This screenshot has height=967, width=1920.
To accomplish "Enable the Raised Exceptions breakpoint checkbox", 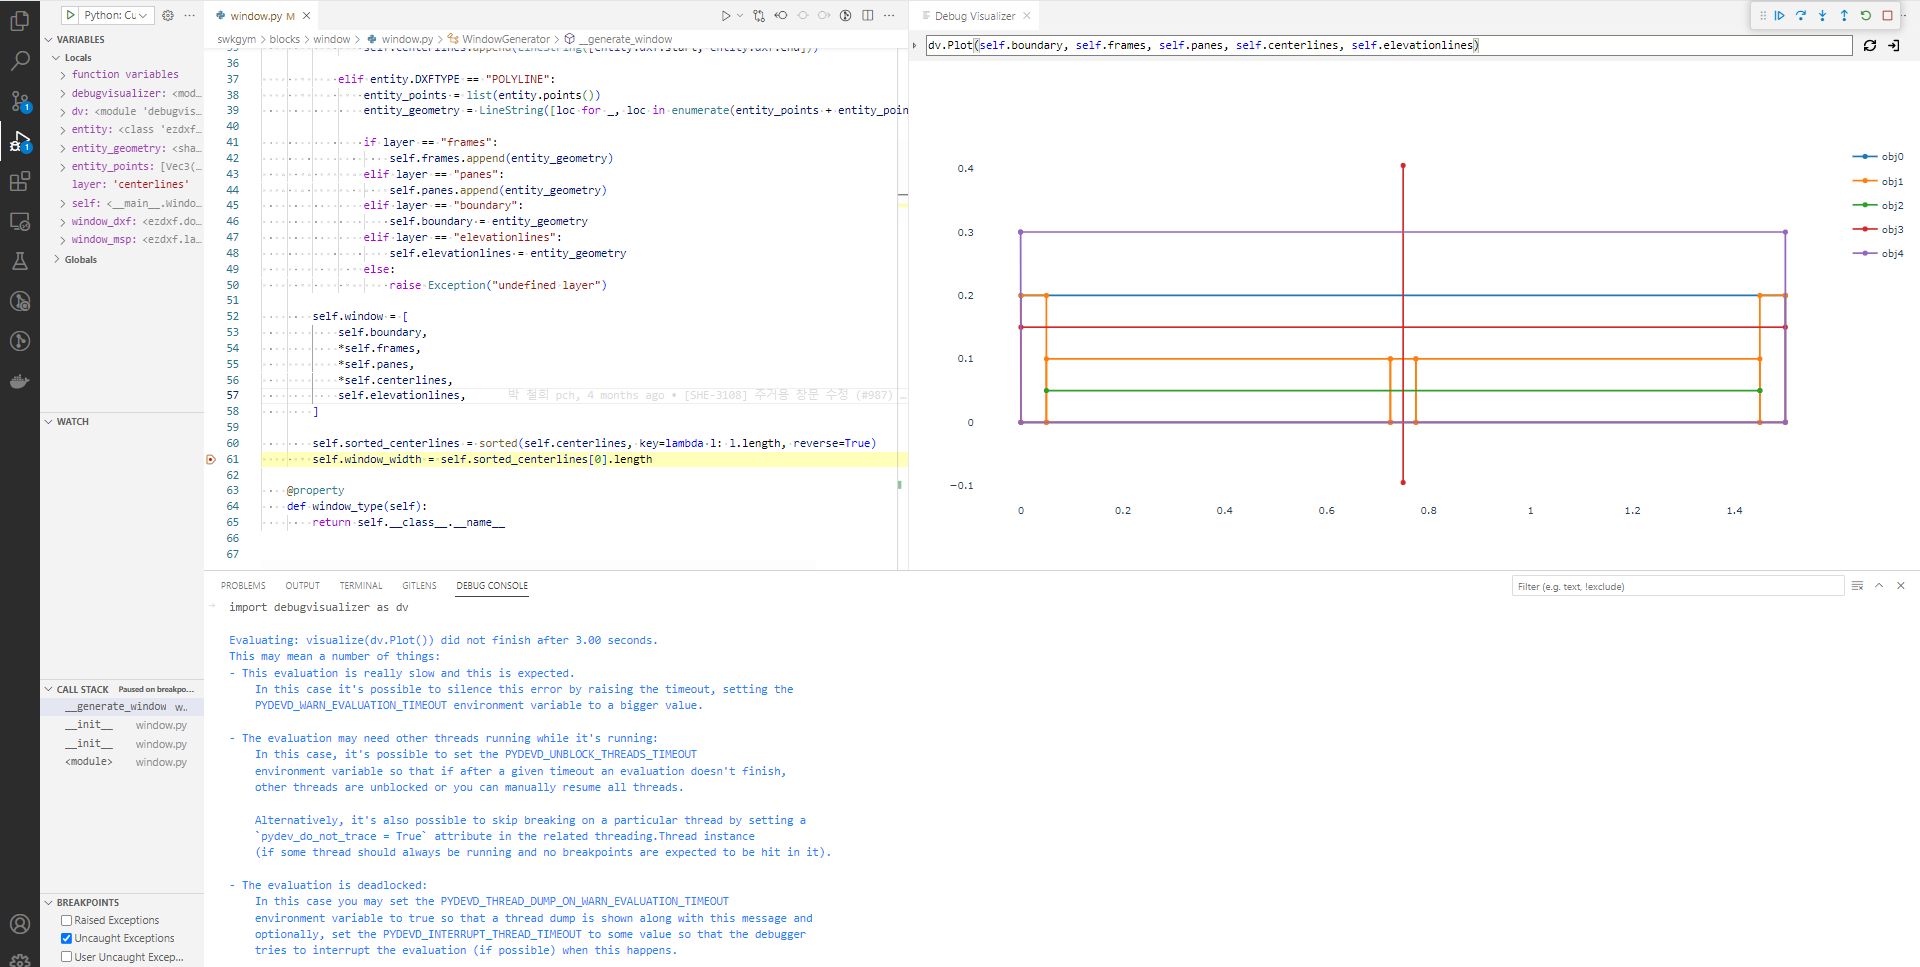I will point(66,920).
